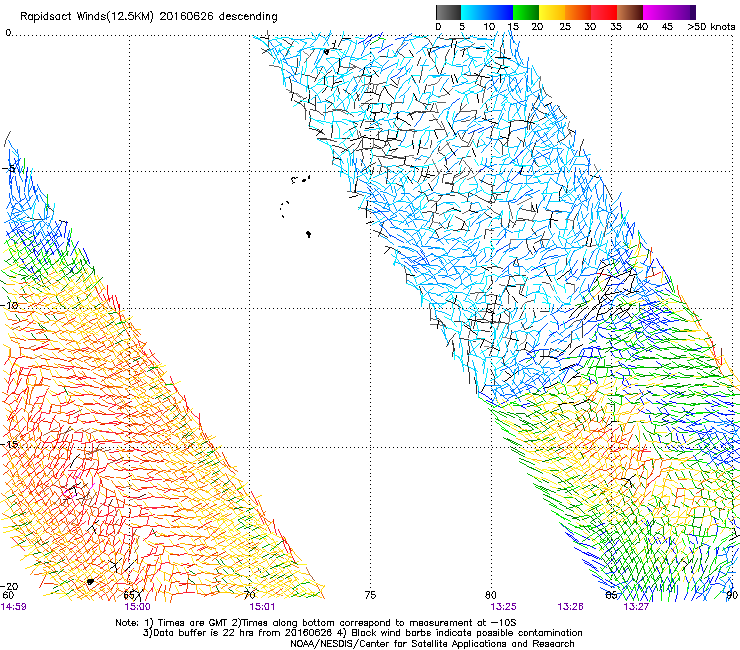740x650 pixels.
Task: Select the gray 0–5 knots legend segment
Action: point(448,12)
